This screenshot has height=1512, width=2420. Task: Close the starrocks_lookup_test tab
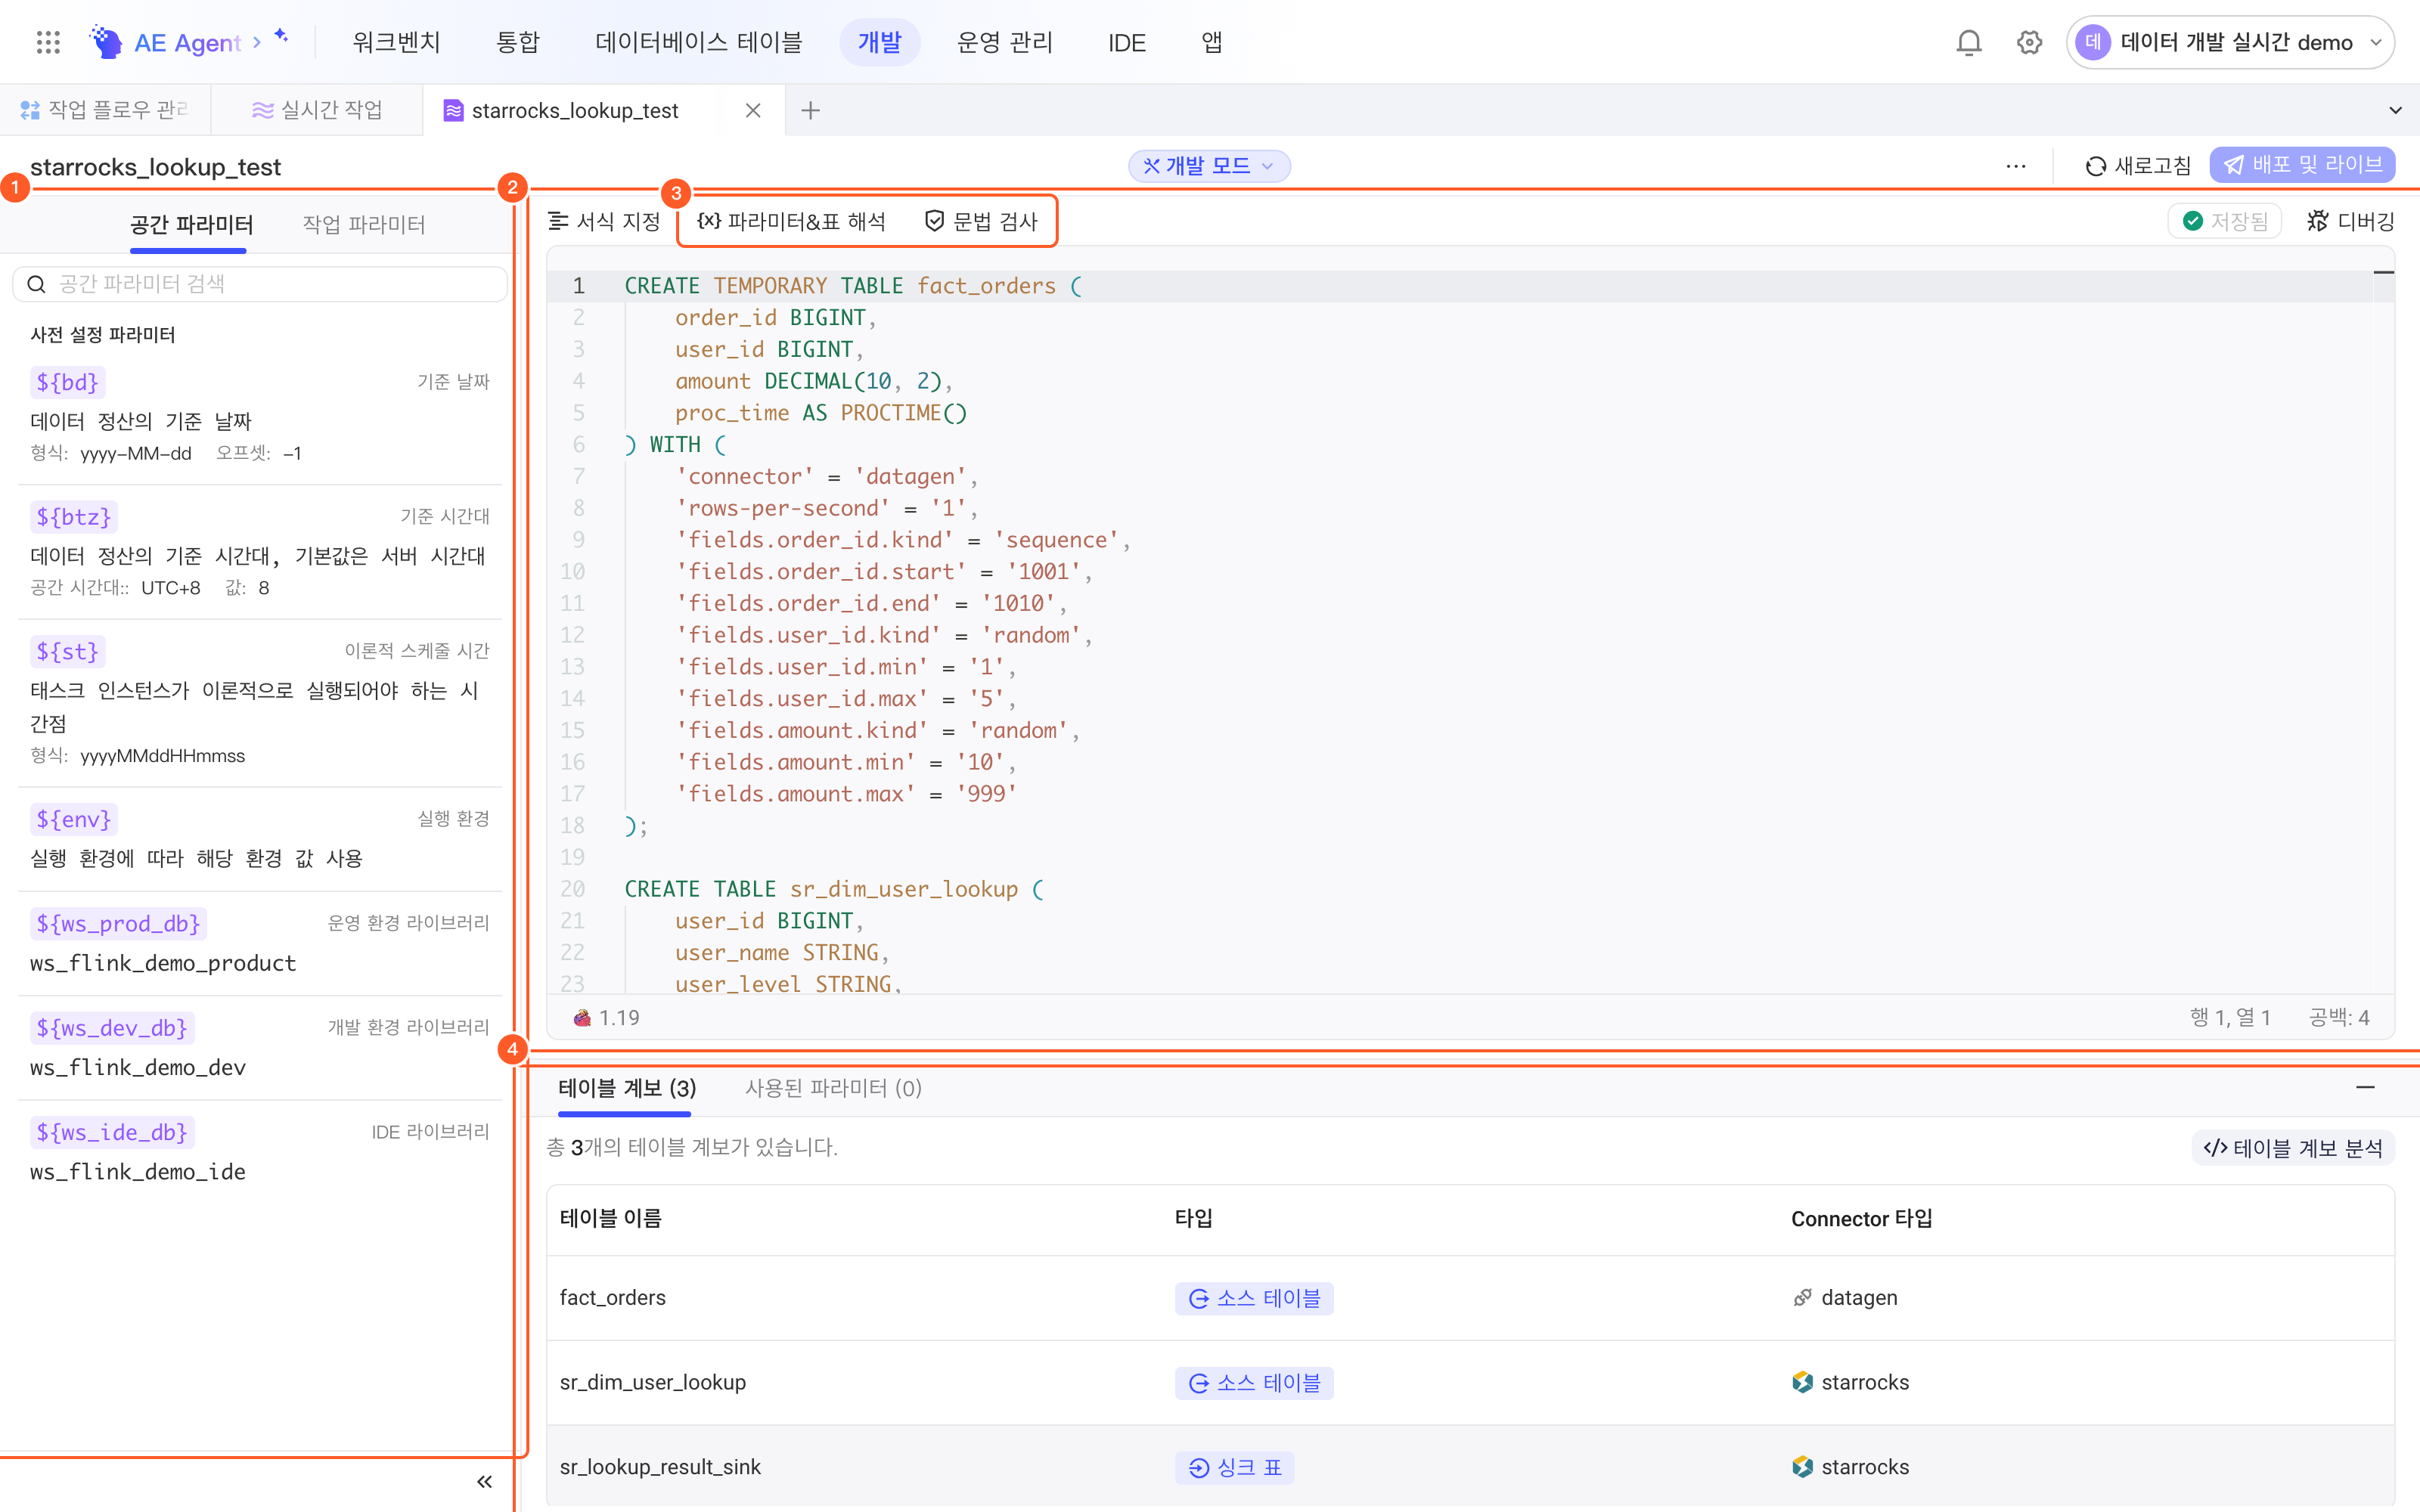753,110
